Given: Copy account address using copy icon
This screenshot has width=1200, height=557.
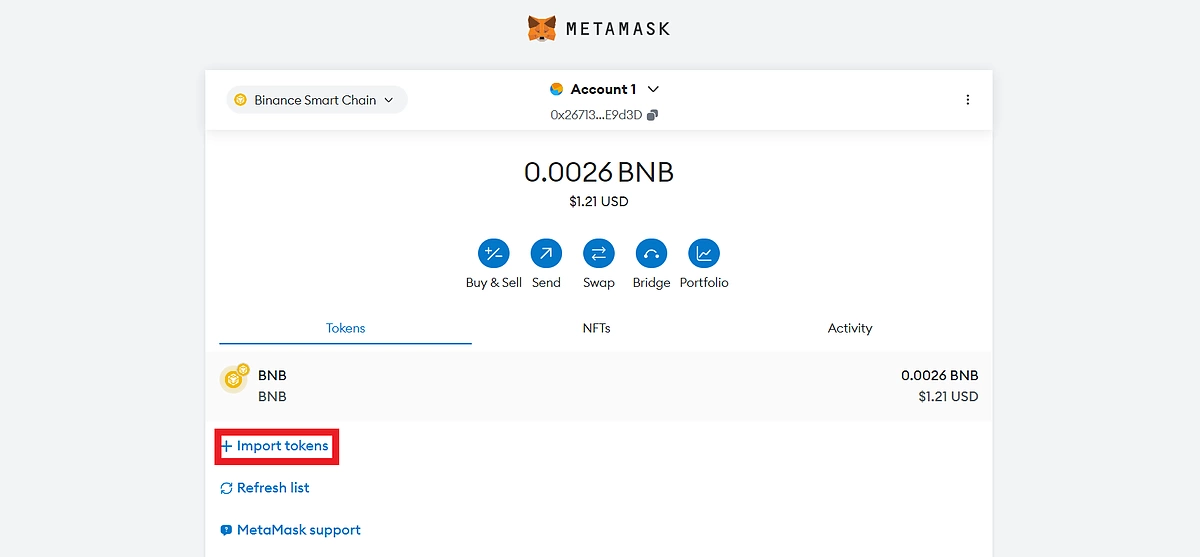Looking at the screenshot, I should pos(652,115).
